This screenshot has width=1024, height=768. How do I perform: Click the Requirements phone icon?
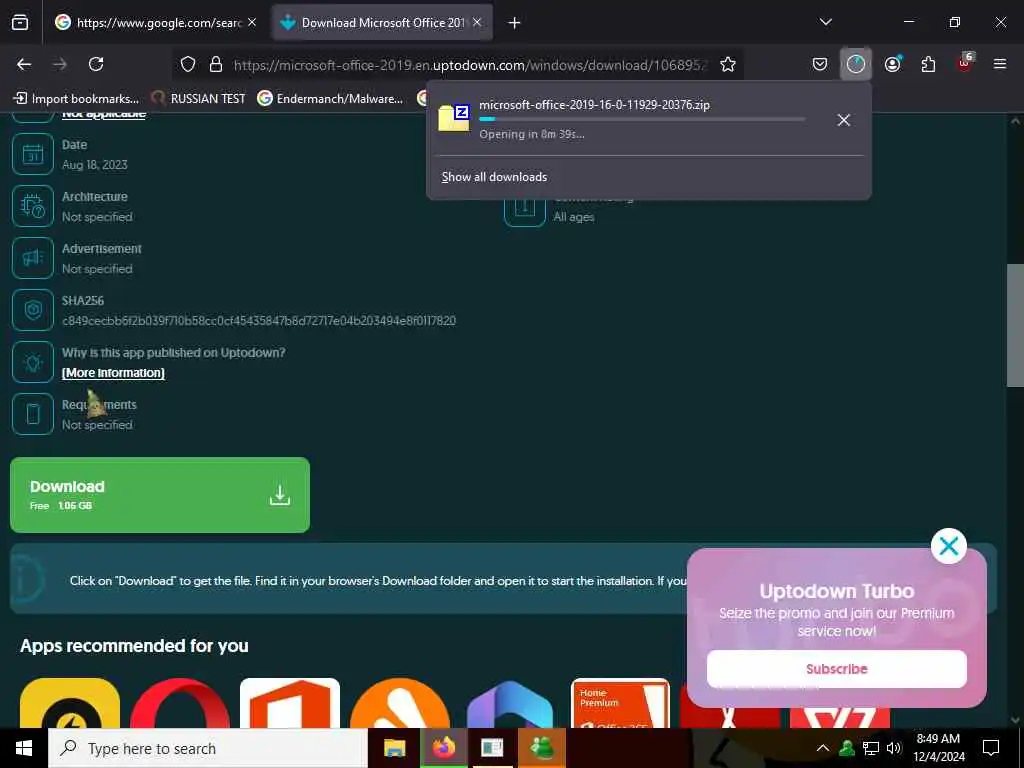point(33,413)
